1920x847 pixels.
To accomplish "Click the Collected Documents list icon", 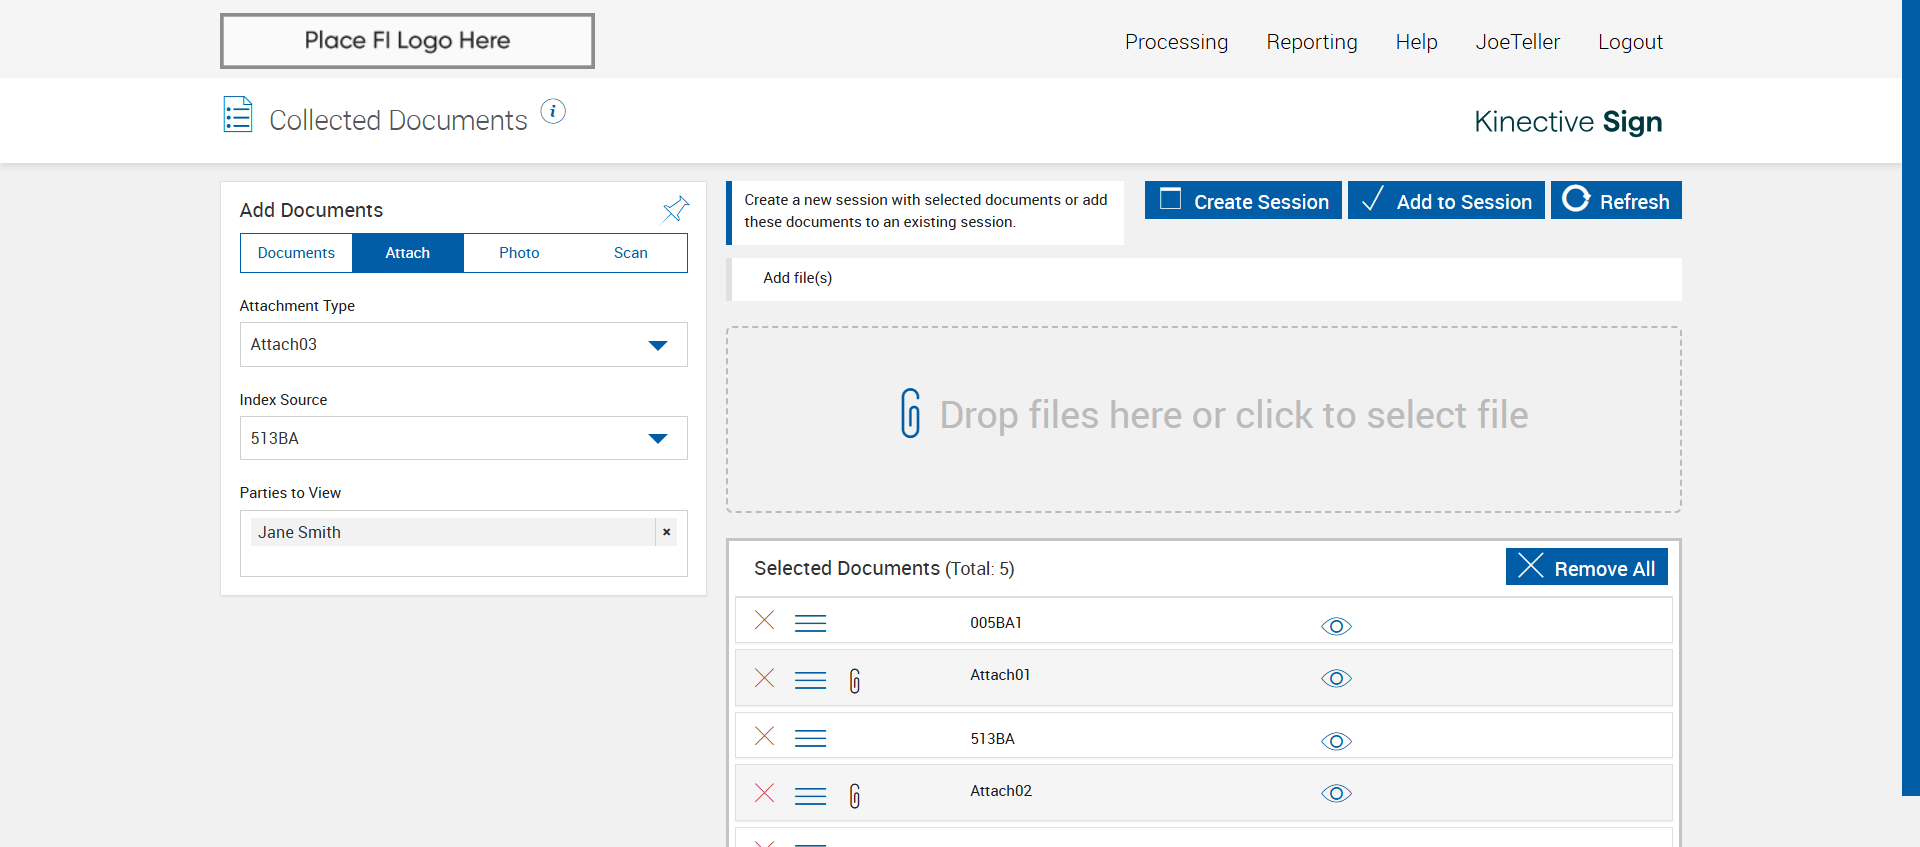I will tap(238, 115).
